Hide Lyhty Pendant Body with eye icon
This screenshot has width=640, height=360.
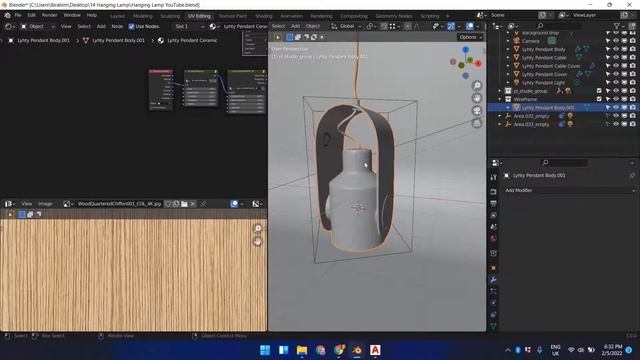[616, 49]
